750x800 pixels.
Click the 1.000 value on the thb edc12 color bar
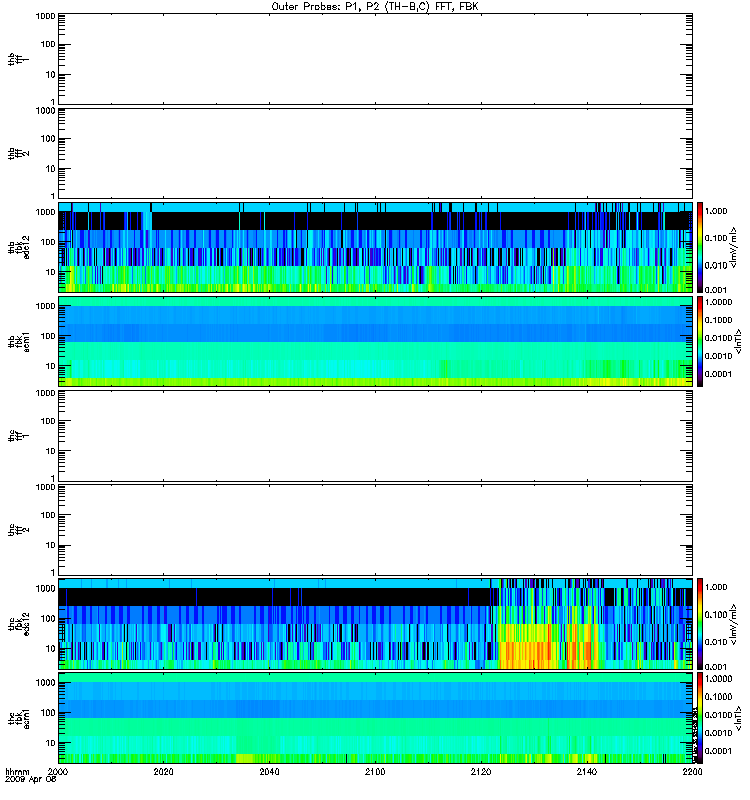tap(716, 211)
